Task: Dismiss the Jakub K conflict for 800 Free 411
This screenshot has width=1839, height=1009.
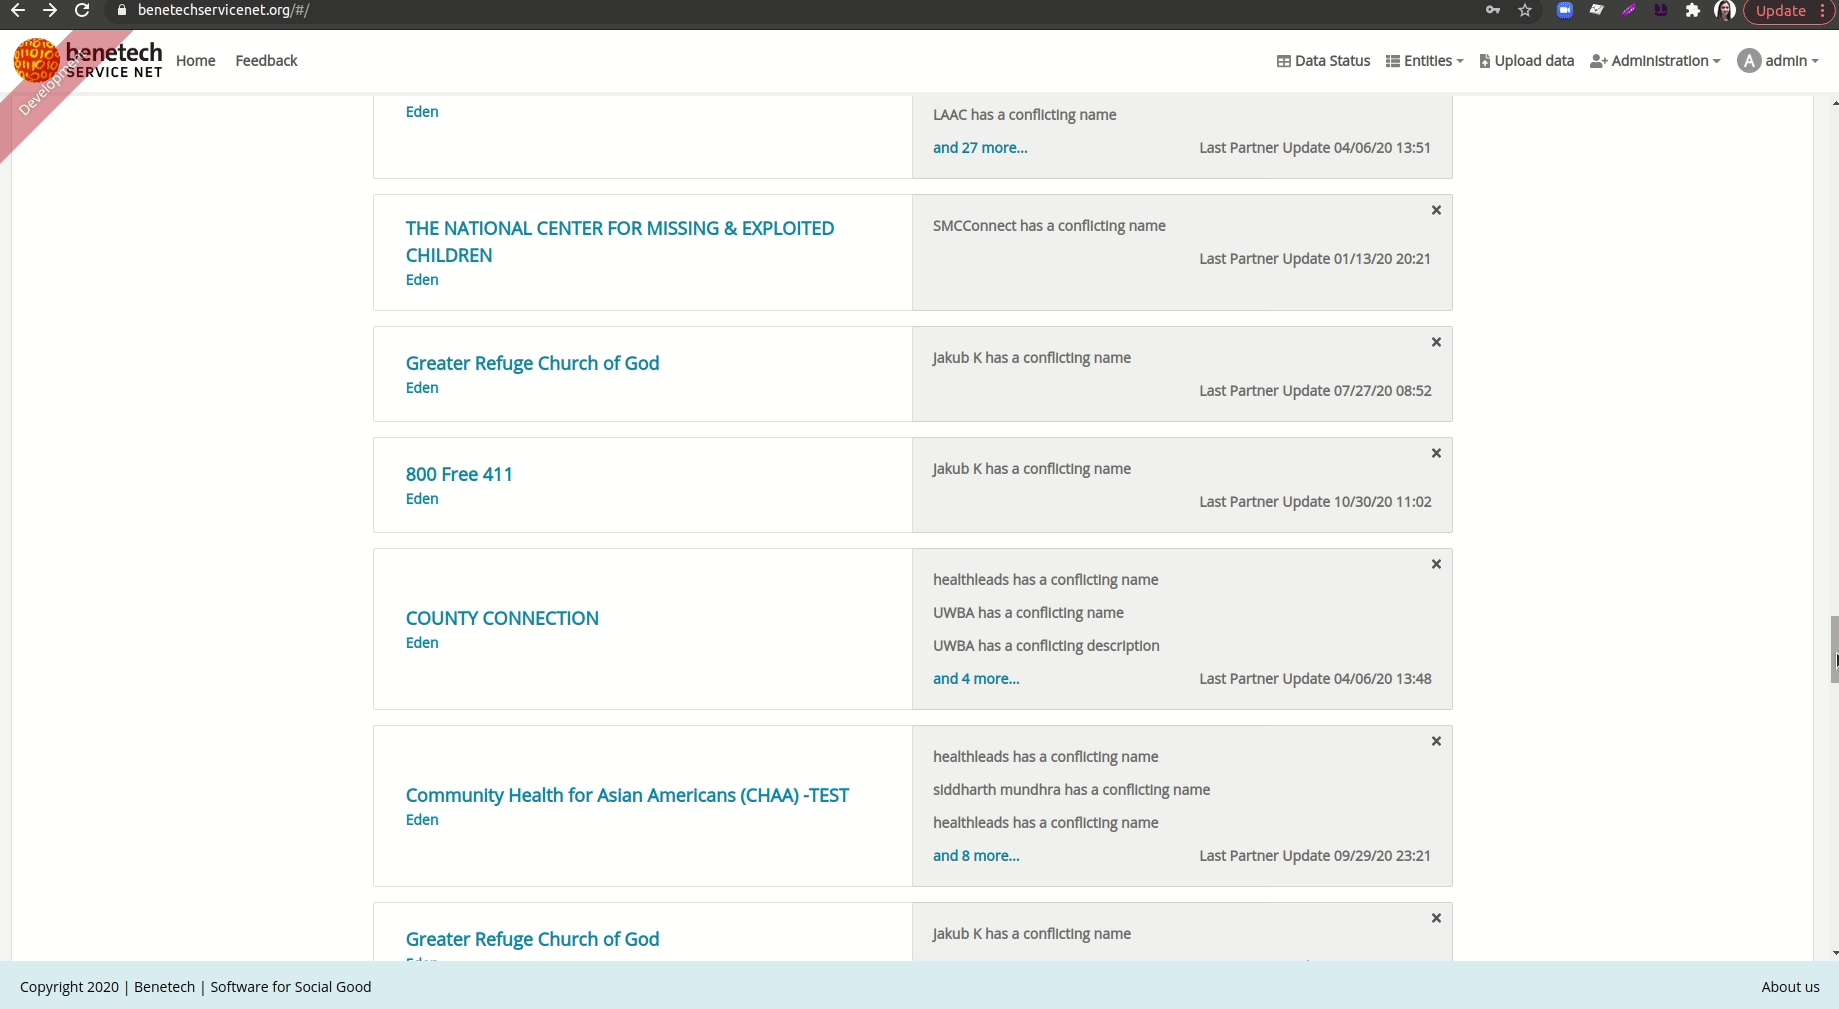Action: click(x=1435, y=453)
